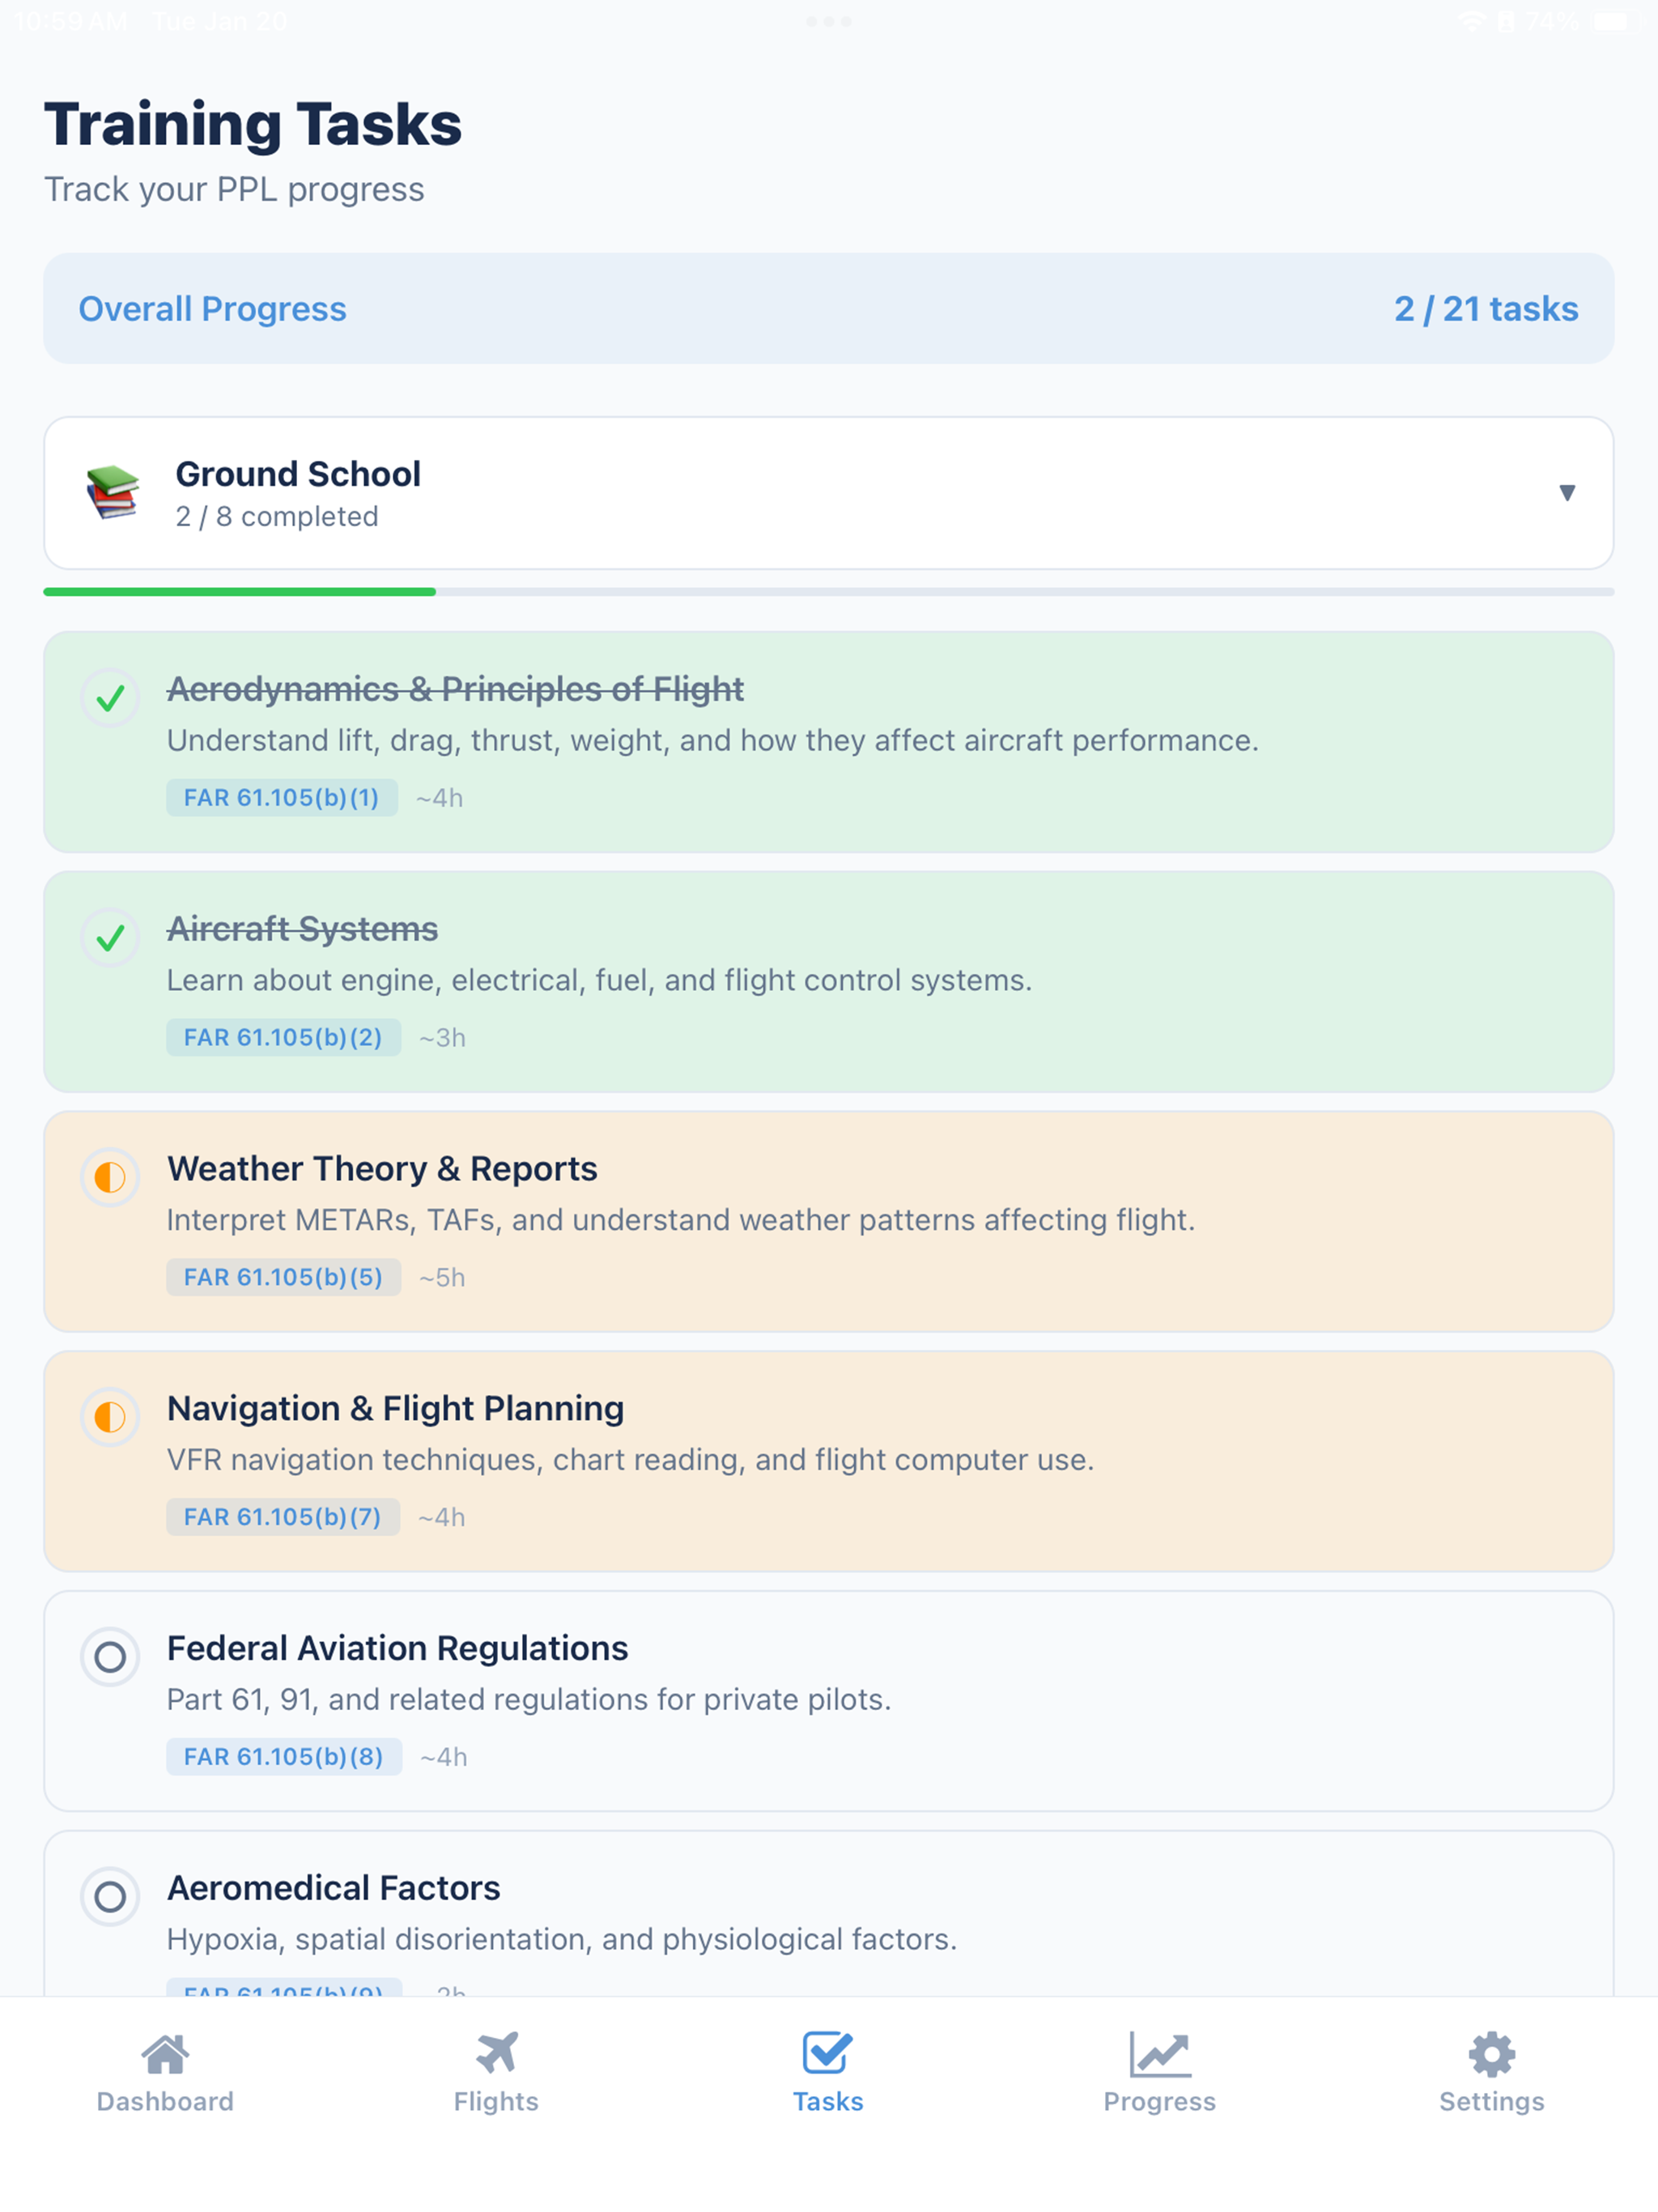This screenshot has width=1658, height=2212.
Task: Tap the FAR 61.105(b)(2) tag
Action: click(284, 1038)
